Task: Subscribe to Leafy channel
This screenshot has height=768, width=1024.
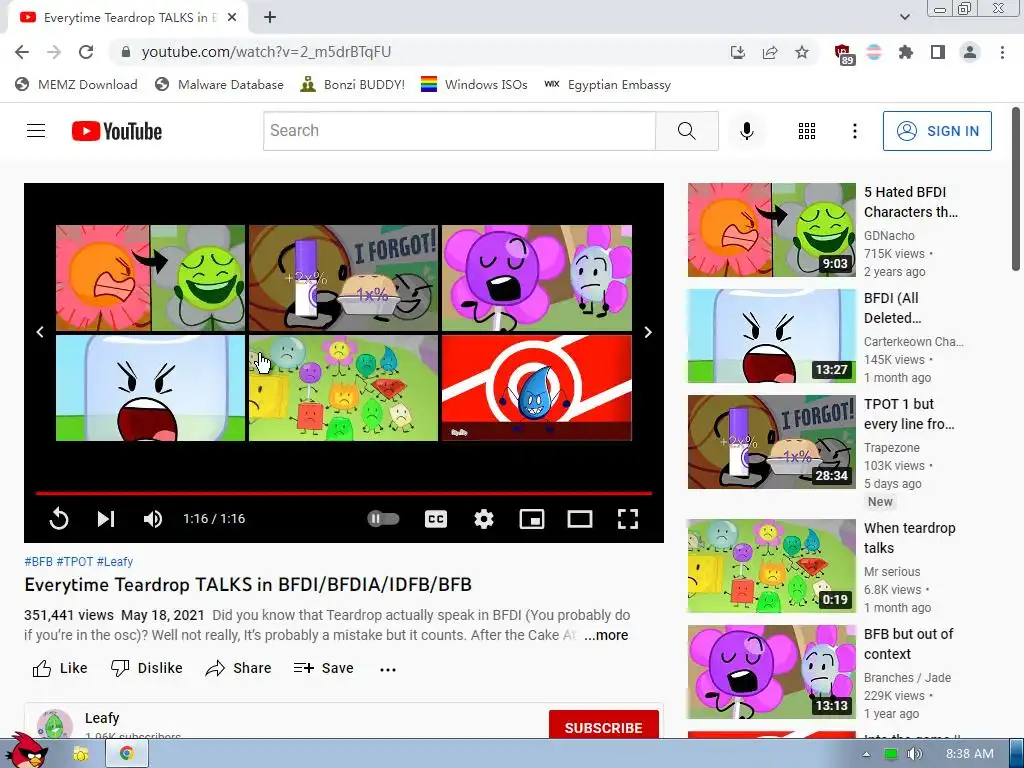Action: 603,727
